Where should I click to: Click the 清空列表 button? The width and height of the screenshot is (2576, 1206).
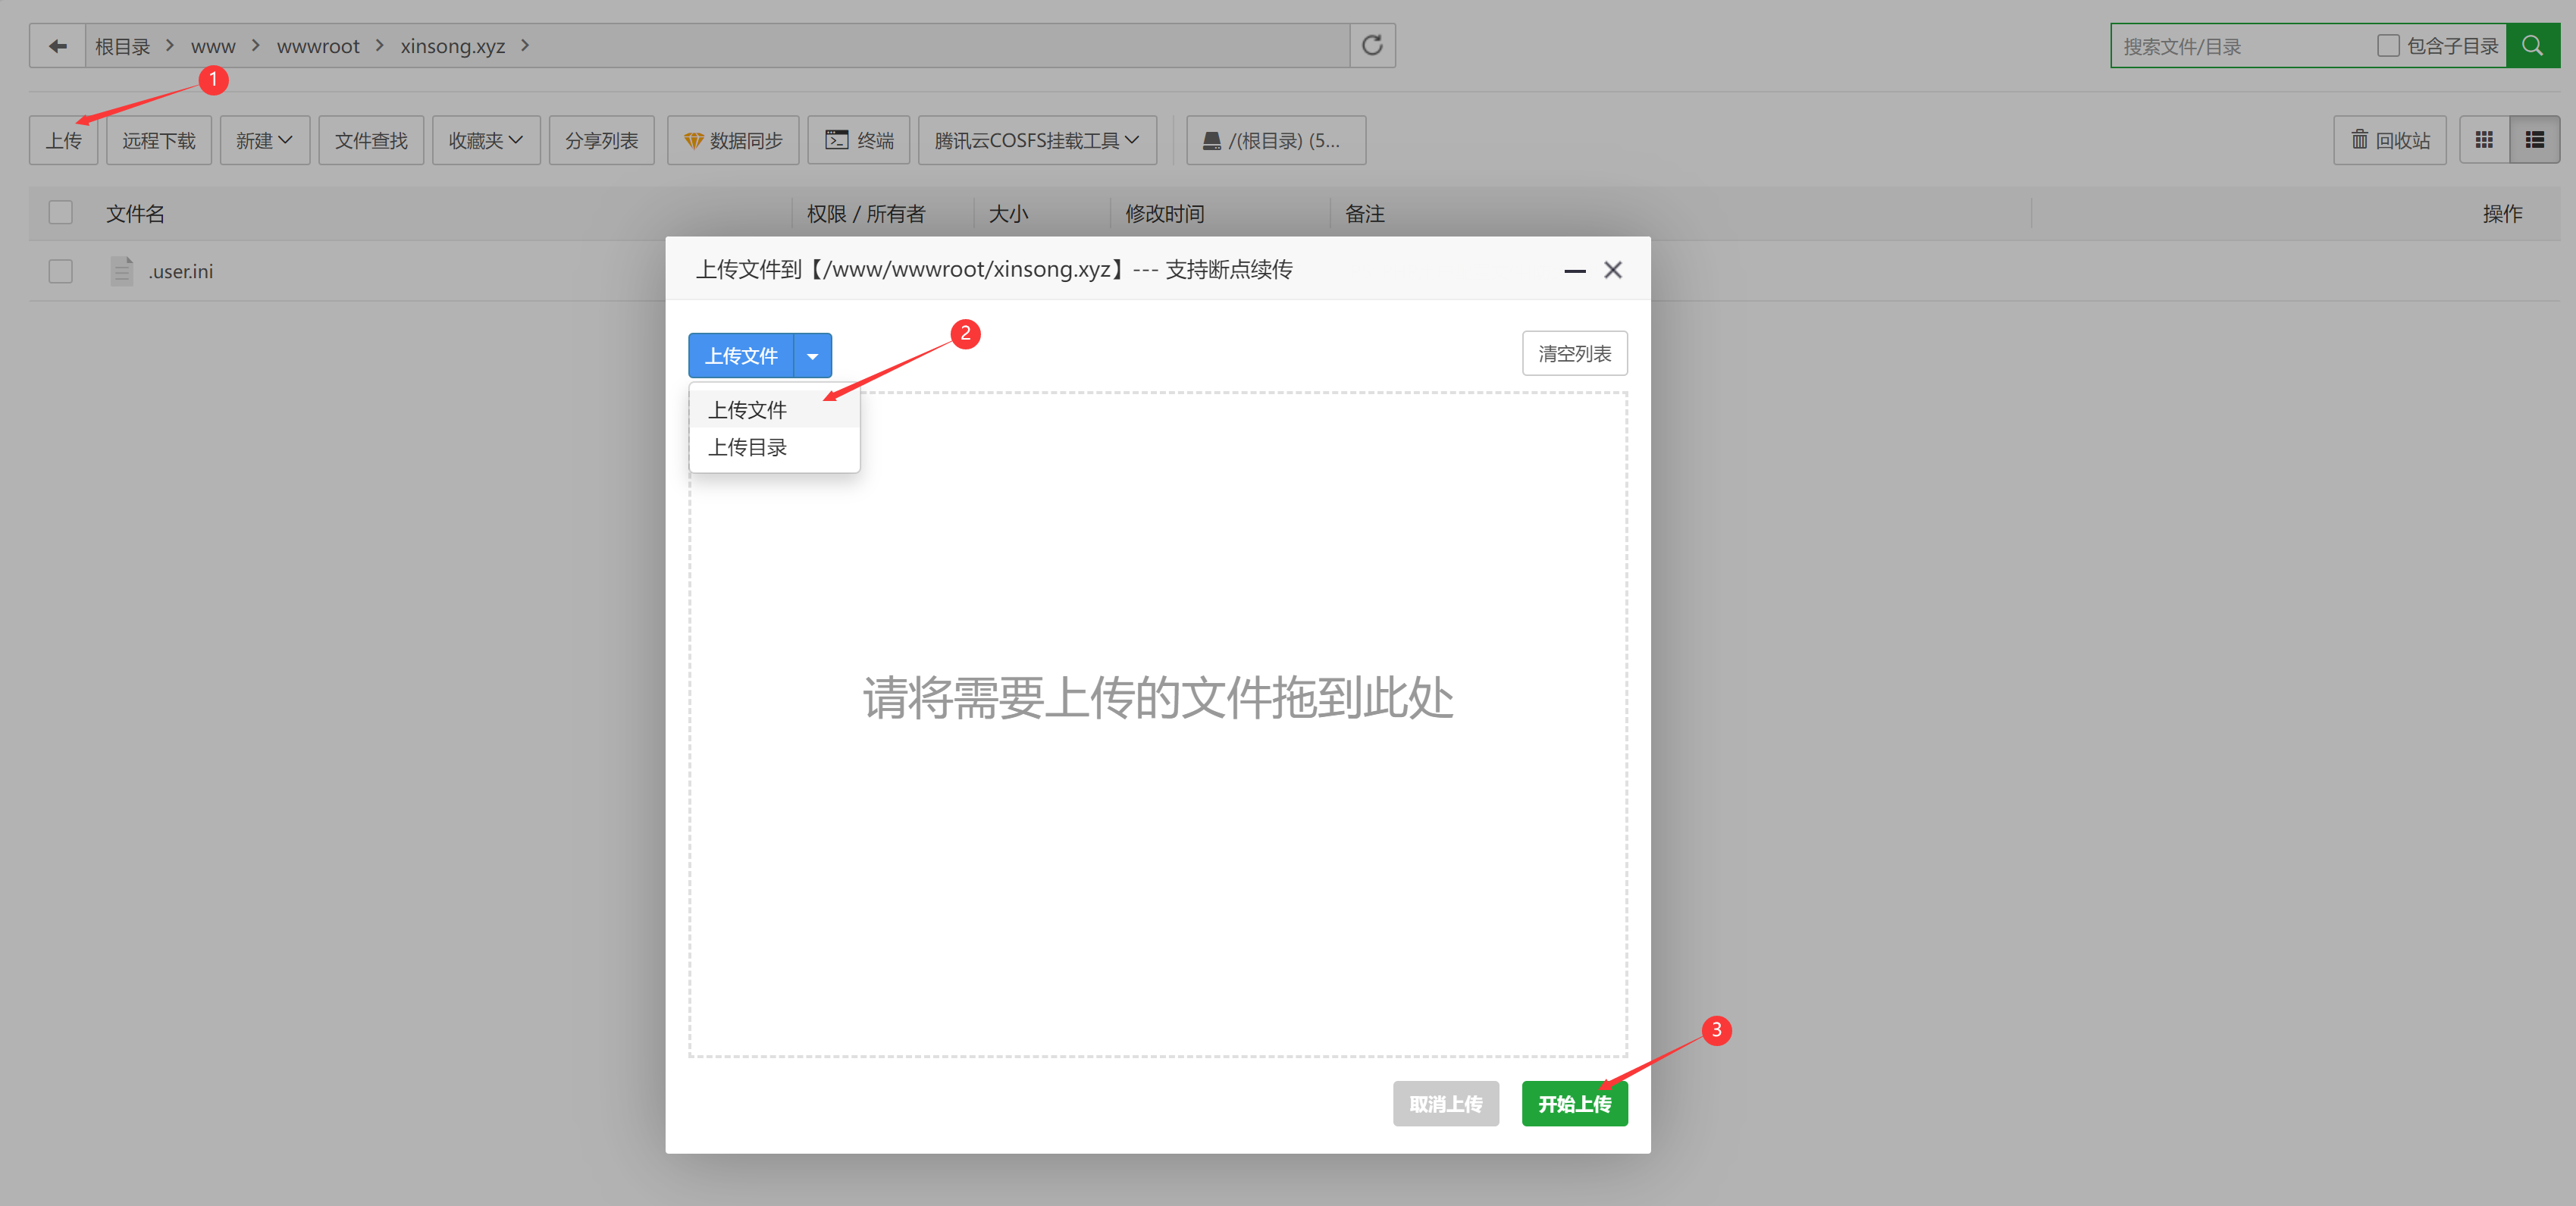pyautogui.click(x=1574, y=354)
